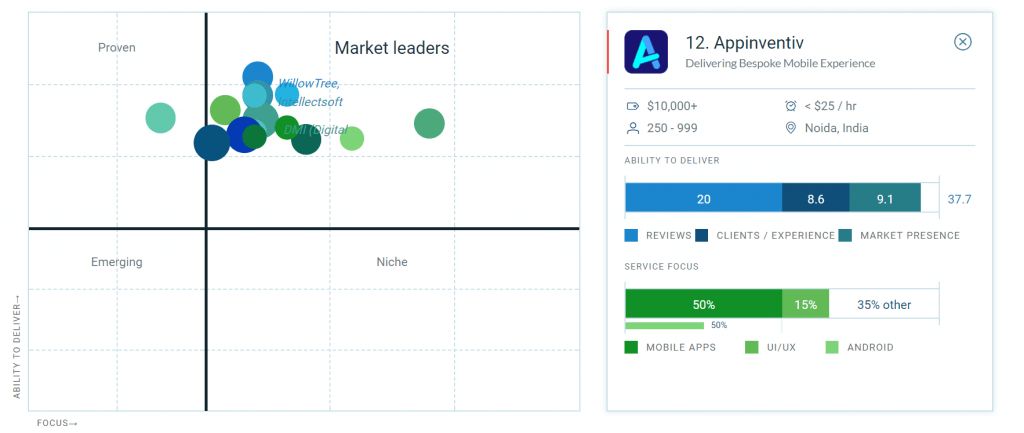
Task: Click the employees person icon near 250 - 999
Action: (632, 128)
